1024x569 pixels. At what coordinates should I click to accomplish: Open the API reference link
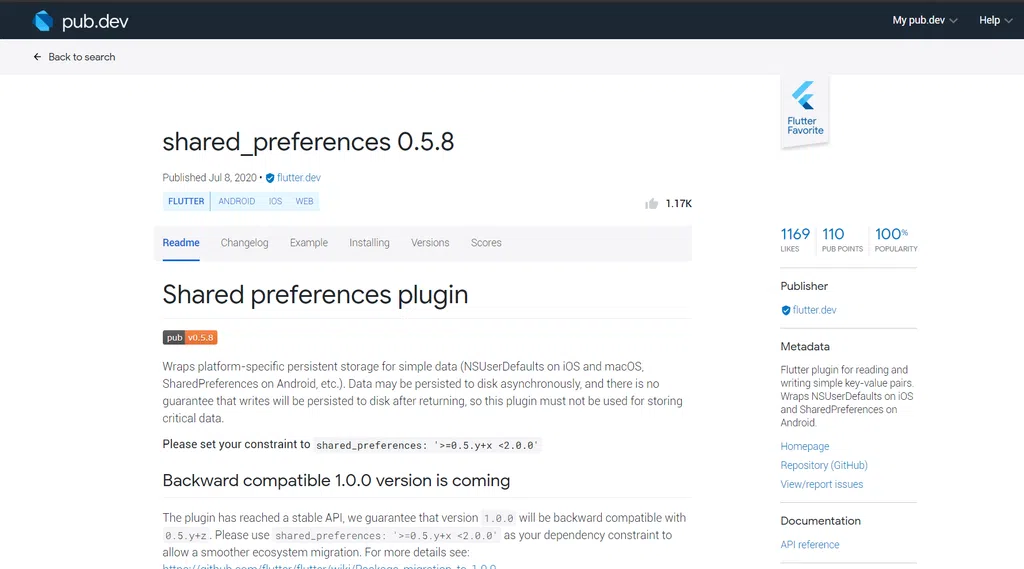click(x=810, y=545)
